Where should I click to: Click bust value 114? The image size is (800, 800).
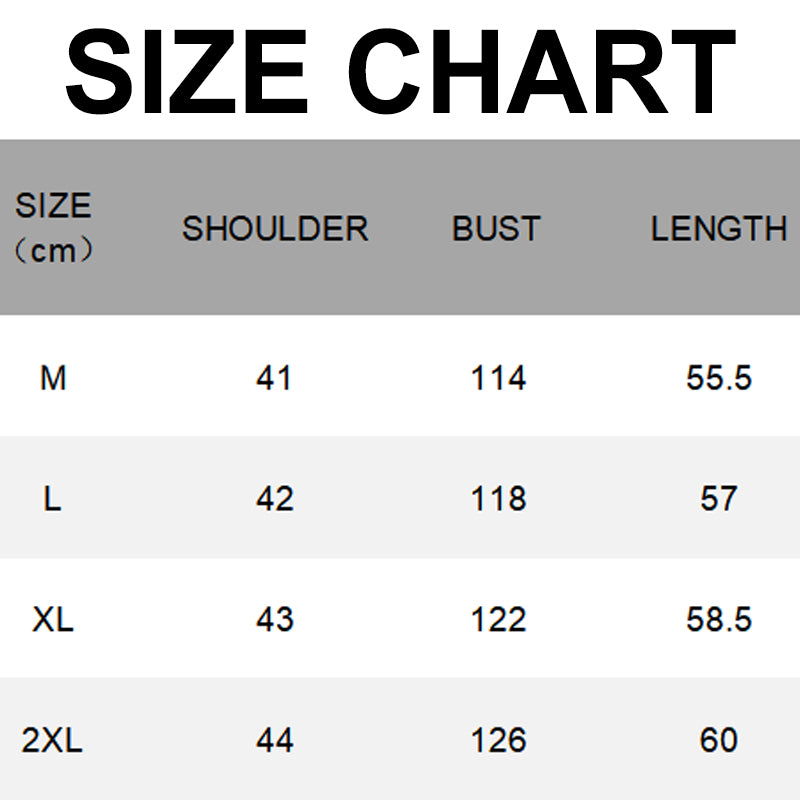(x=498, y=379)
